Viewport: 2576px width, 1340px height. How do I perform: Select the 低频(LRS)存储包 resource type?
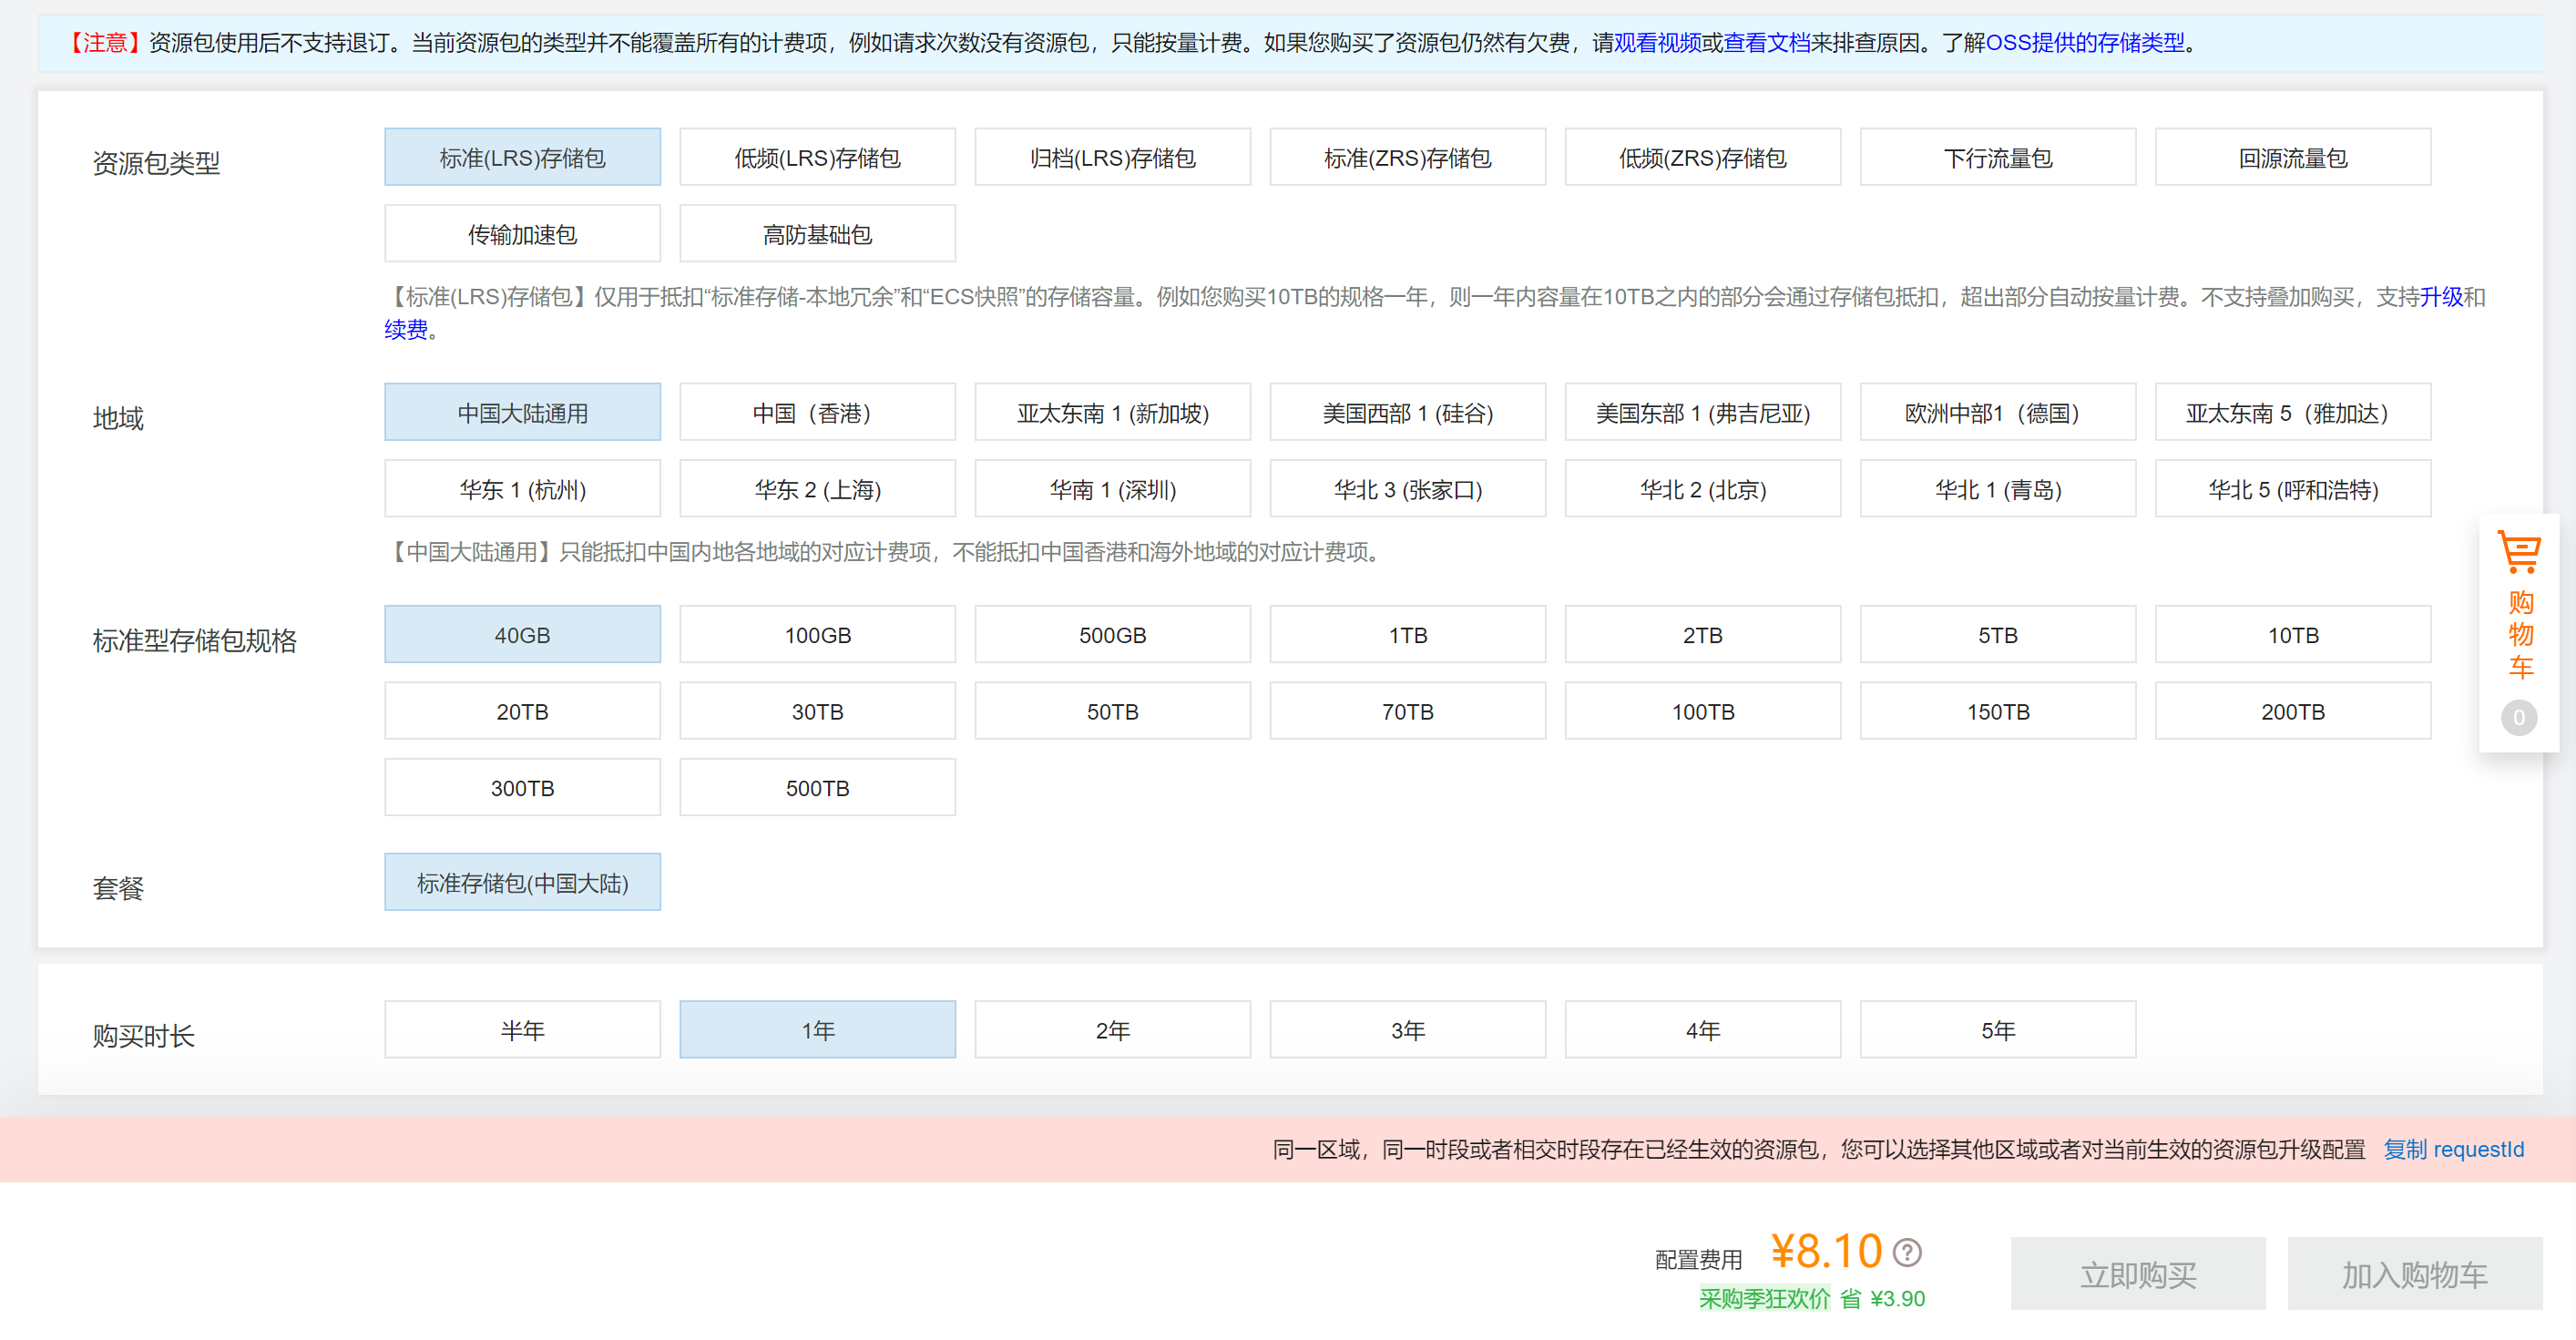pyautogui.click(x=817, y=158)
